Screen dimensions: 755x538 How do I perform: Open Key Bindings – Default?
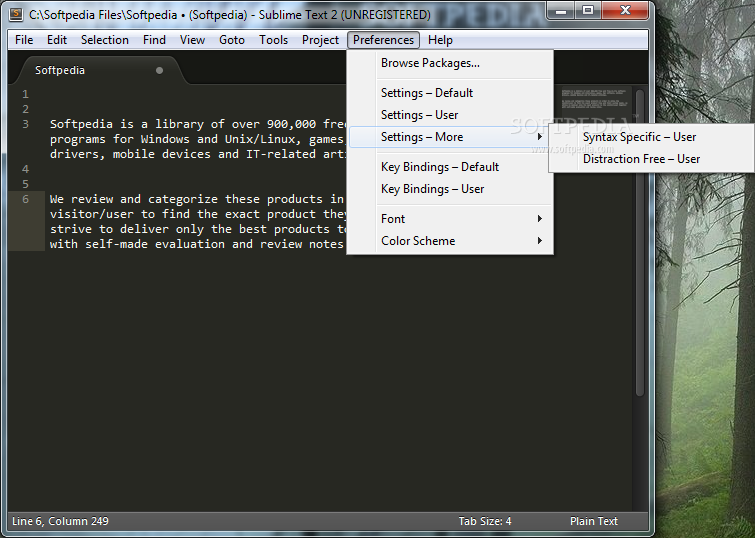tap(450, 167)
